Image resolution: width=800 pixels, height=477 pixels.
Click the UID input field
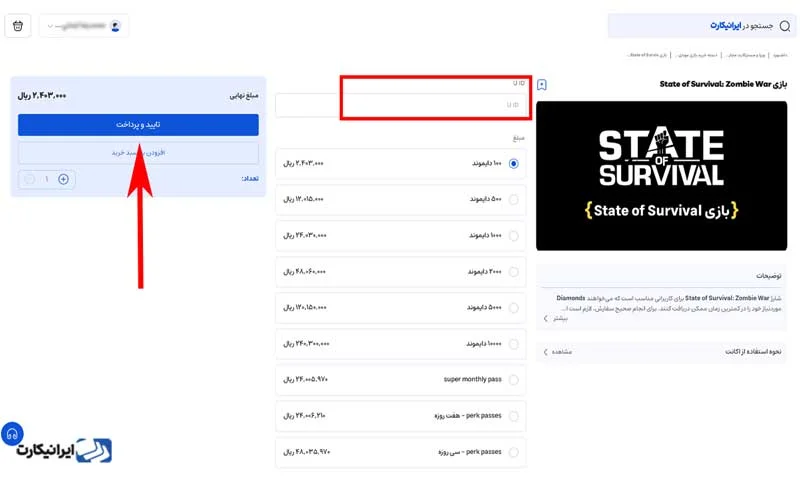point(401,105)
